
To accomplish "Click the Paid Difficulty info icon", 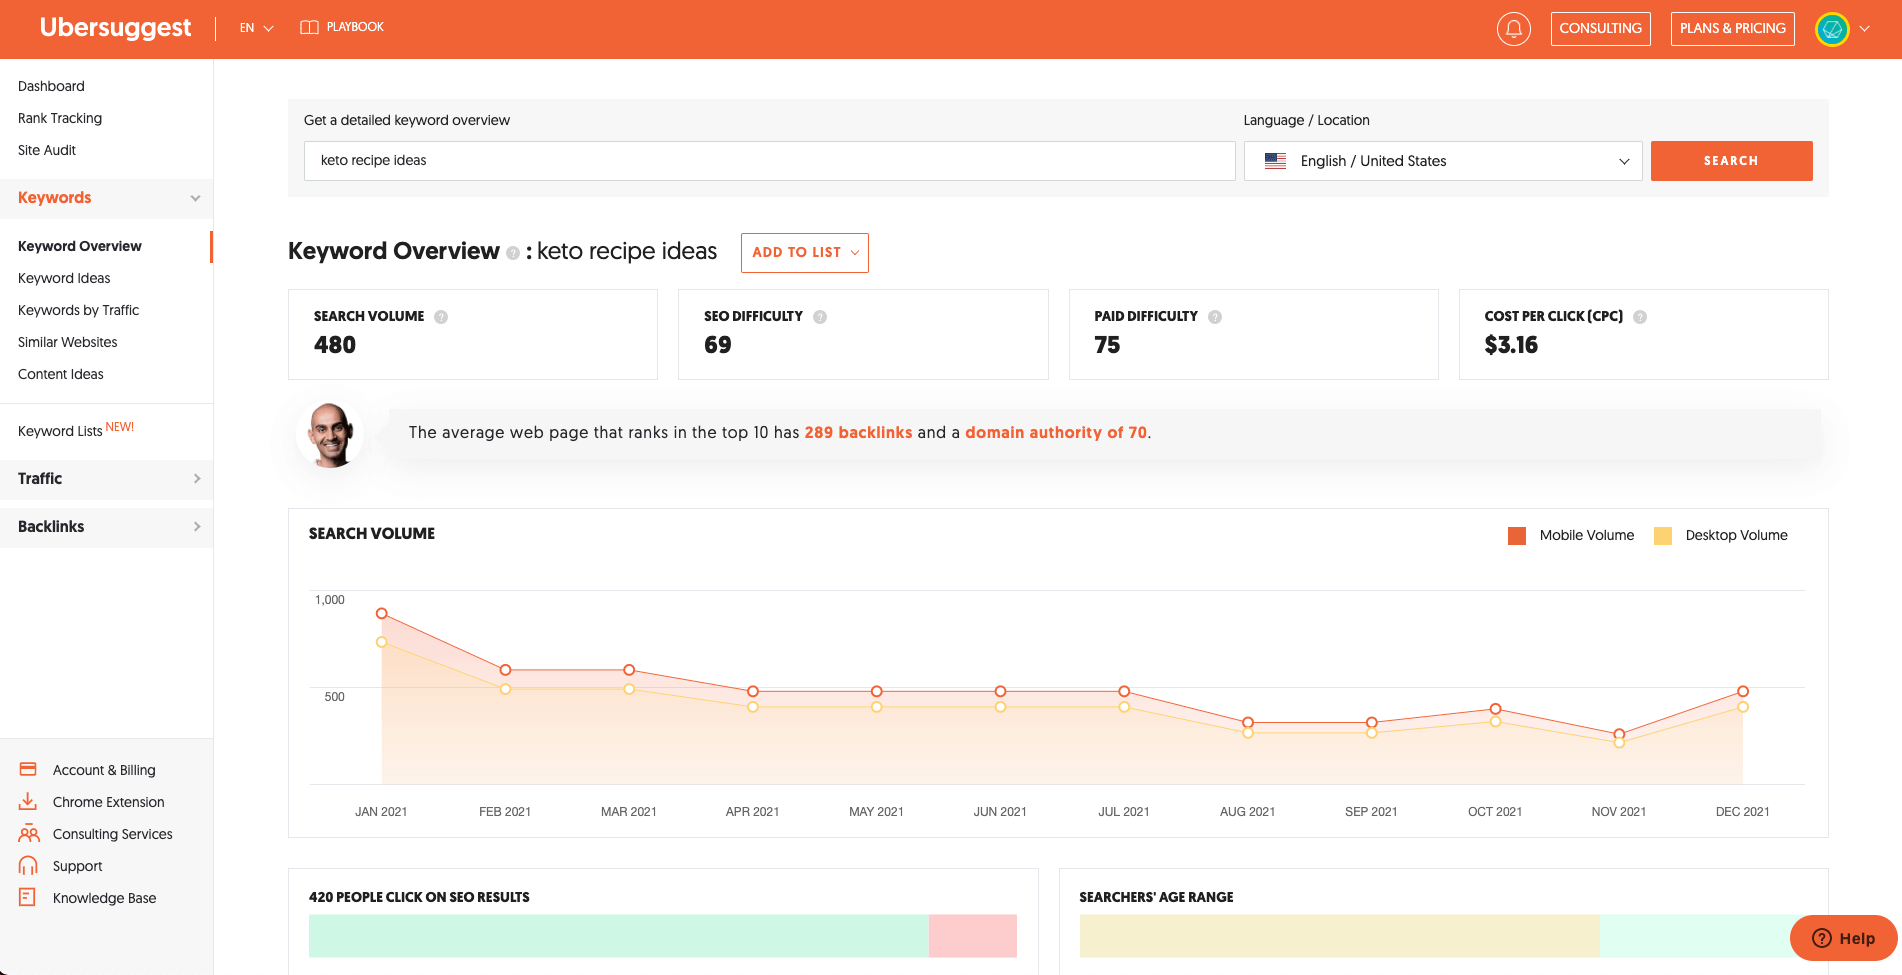I will pyautogui.click(x=1215, y=317).
